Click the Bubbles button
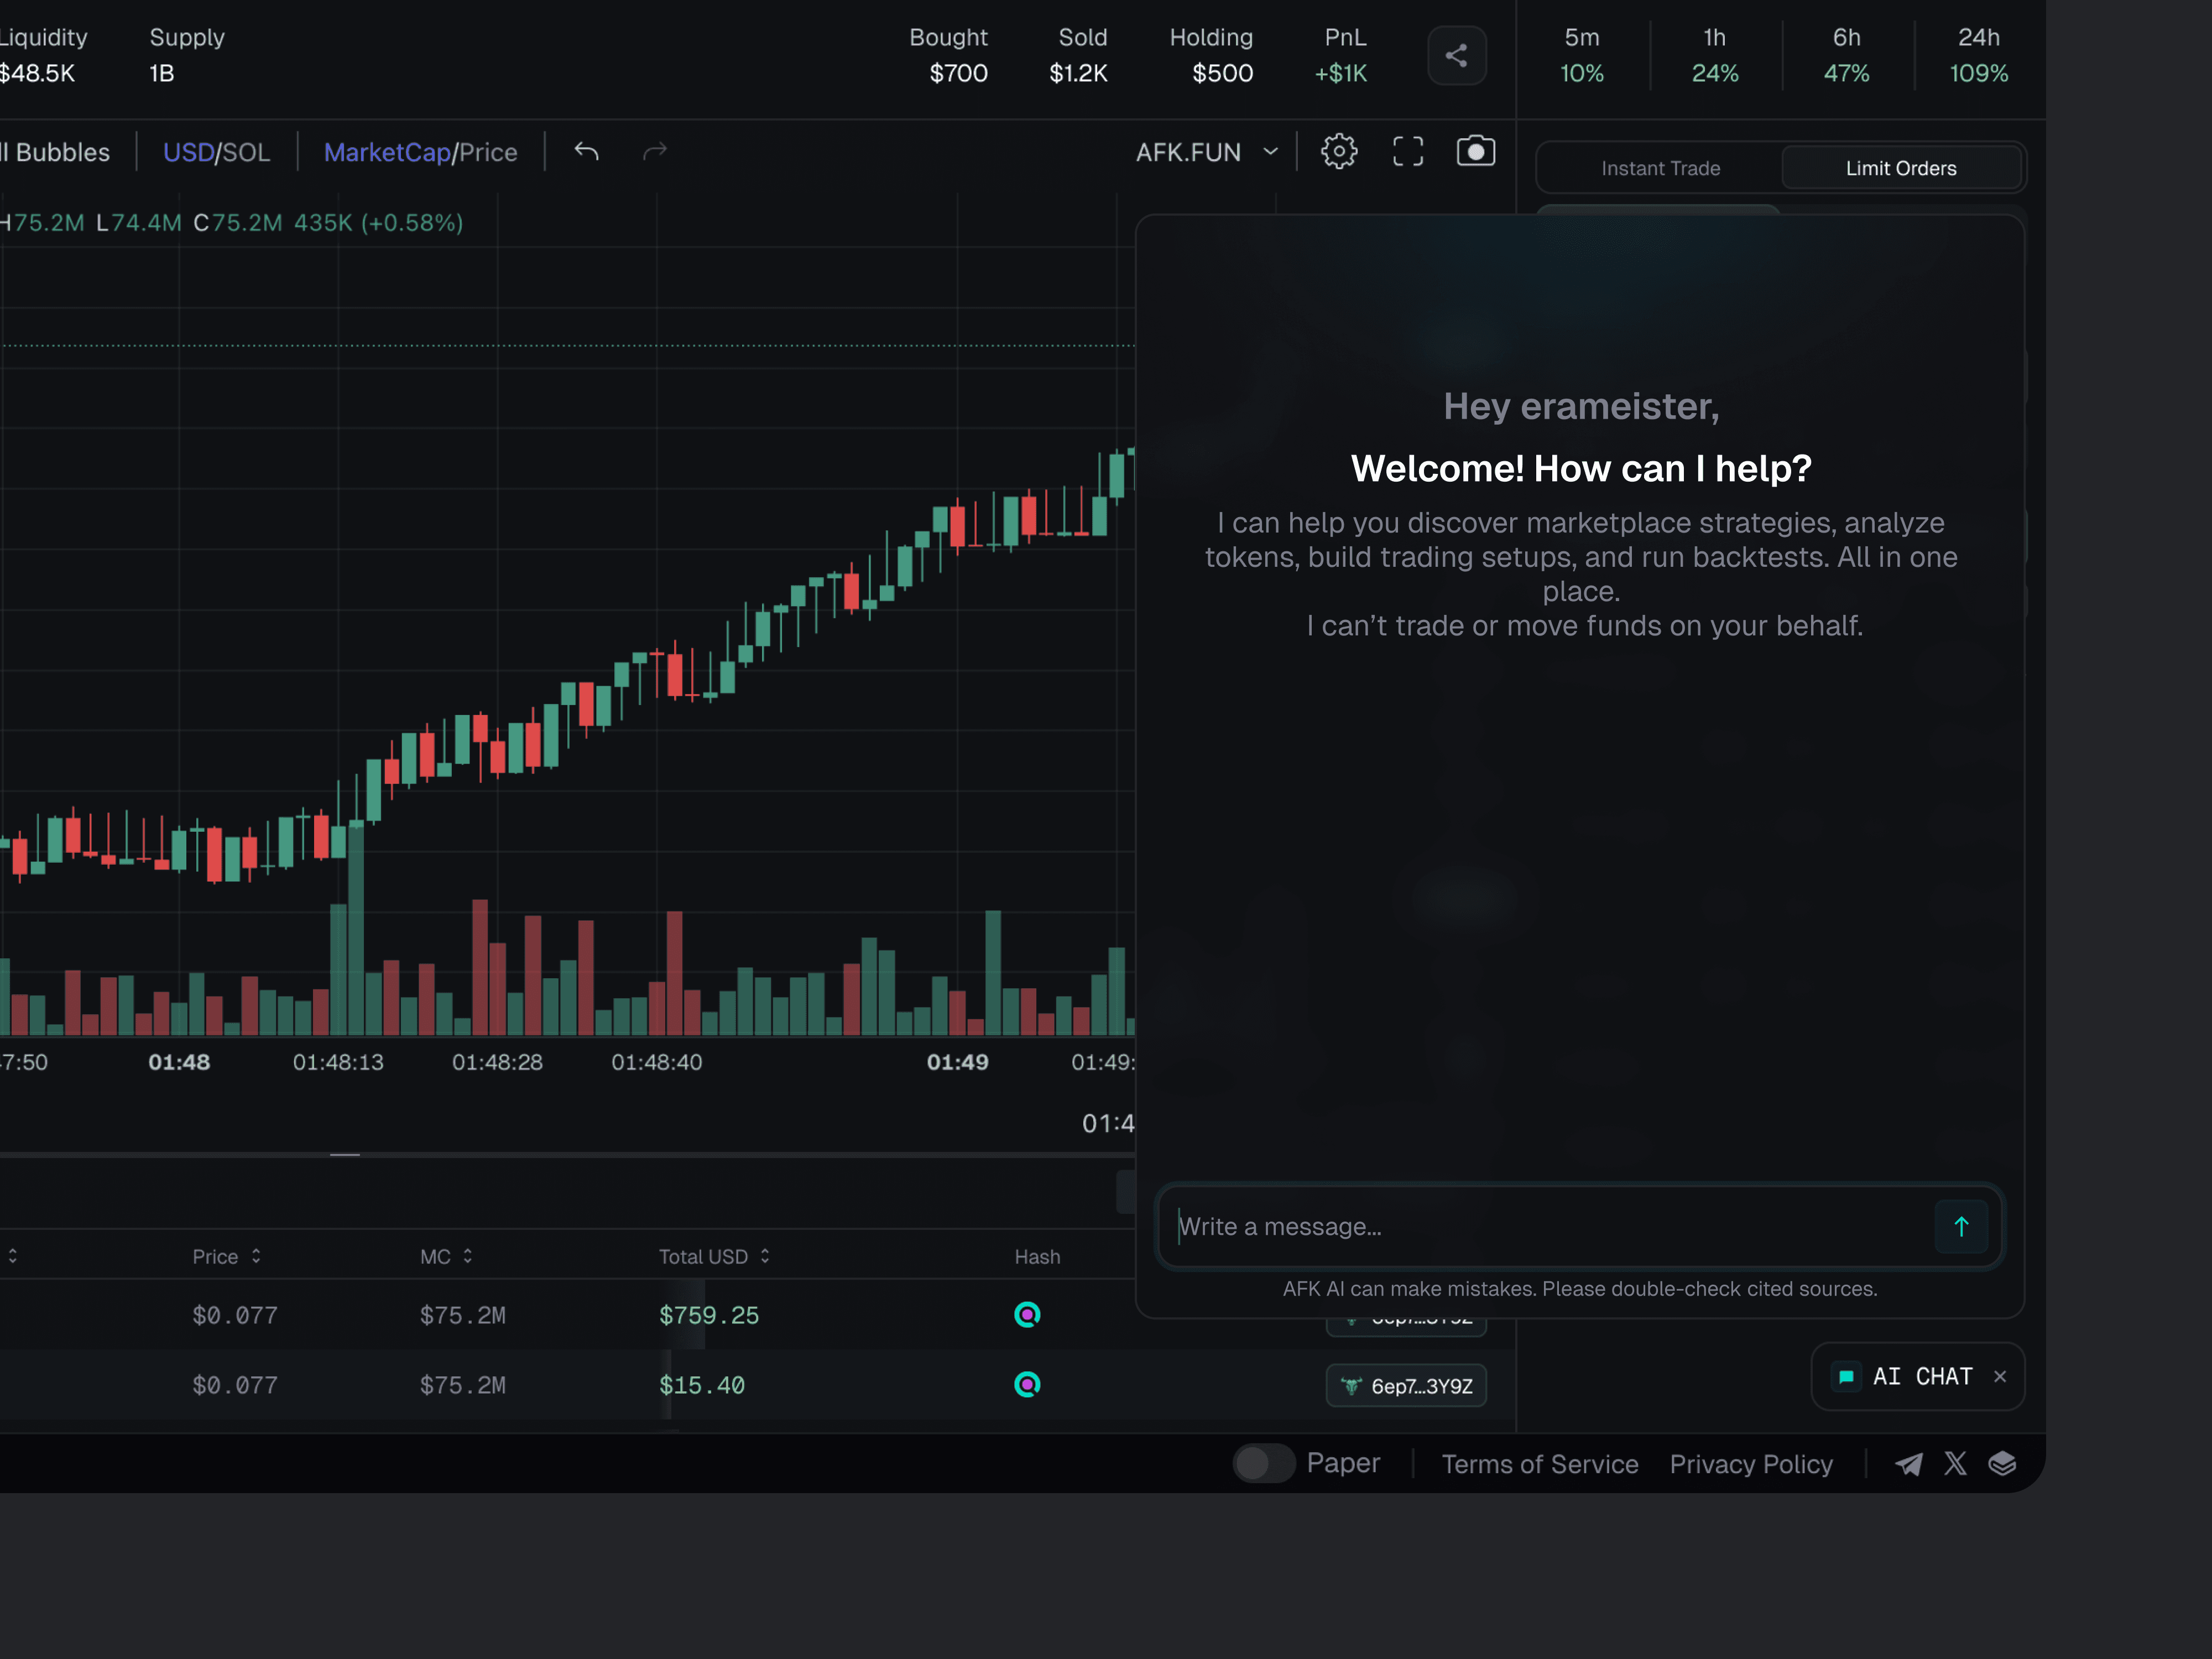The width and height of the screenshot is (2212, 1659). pyautogui.click(x=56, y=152)
